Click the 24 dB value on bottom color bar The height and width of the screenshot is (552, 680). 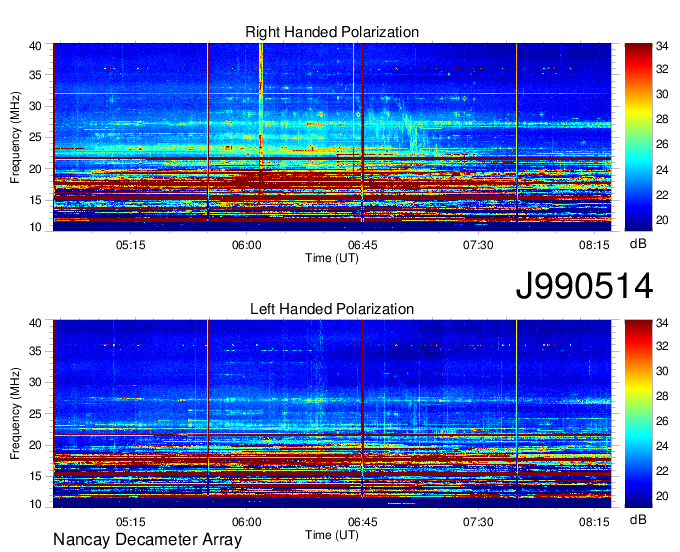[662, 446]
